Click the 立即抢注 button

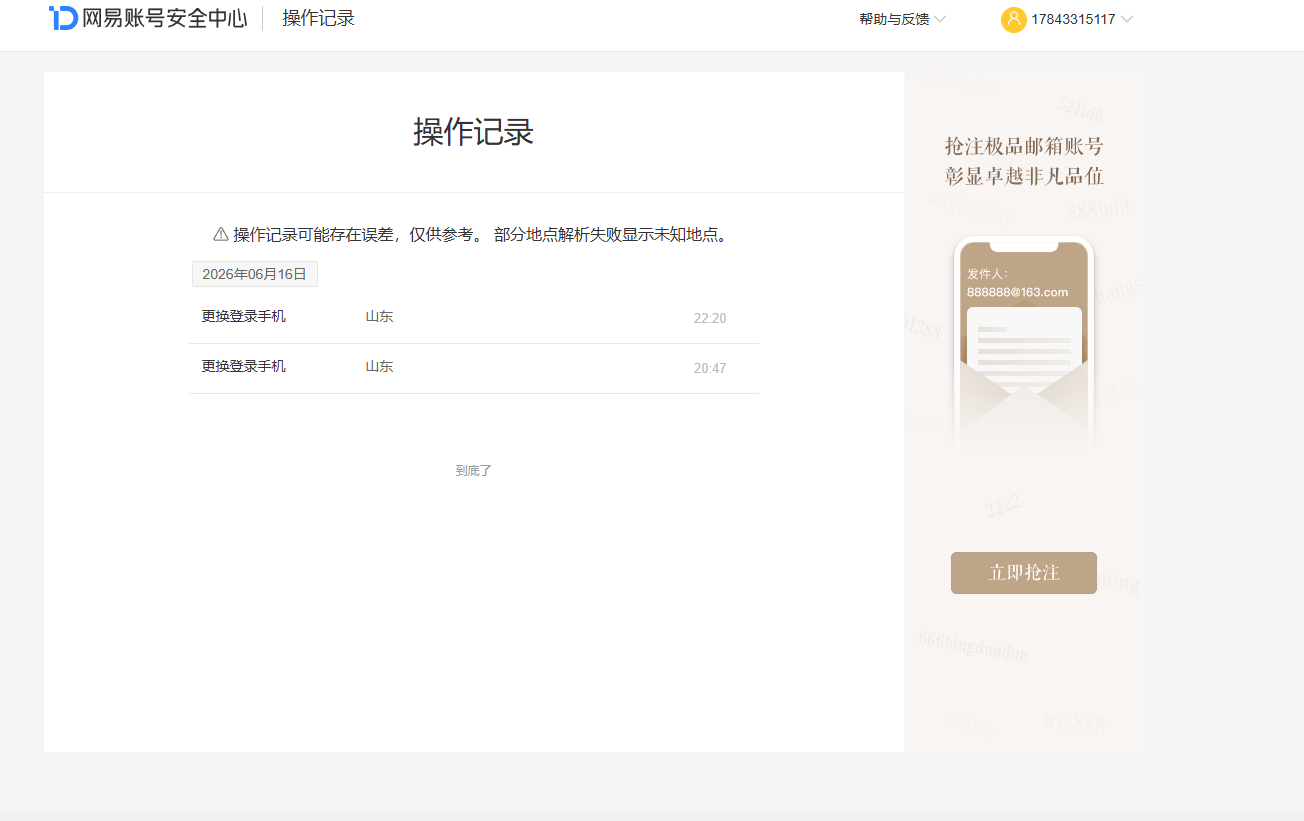tap(1024, 573)
